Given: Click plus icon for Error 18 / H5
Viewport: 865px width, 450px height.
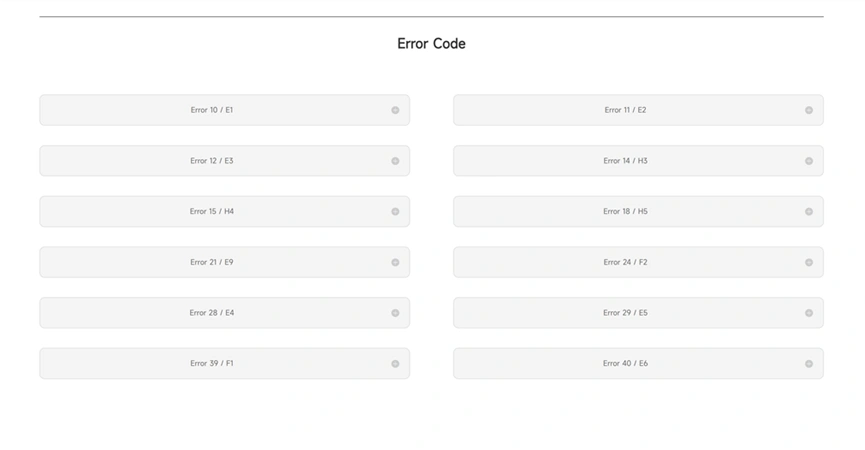Looking at the screenshot, I should [809, 212].
